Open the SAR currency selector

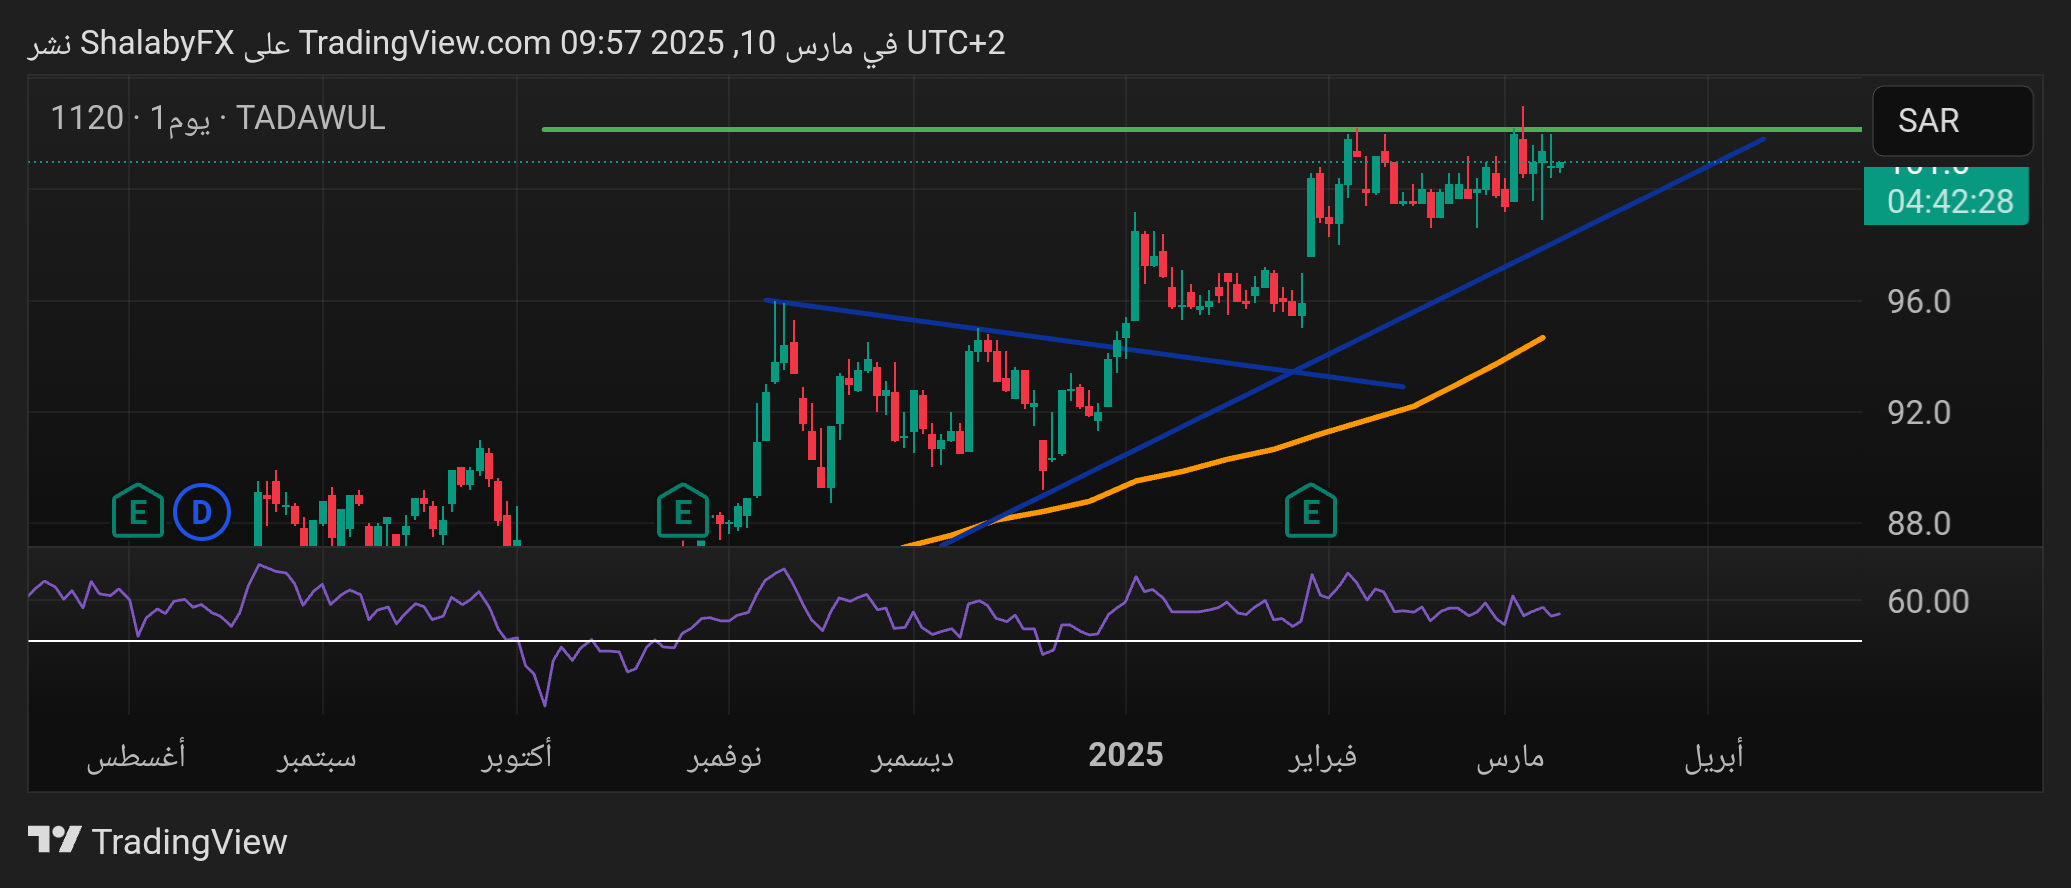pyautogui.click(x=1952, y=121)
